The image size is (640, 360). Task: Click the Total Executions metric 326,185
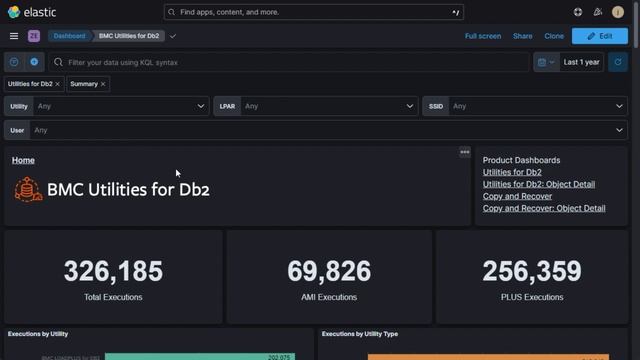(x=113, y=271)
